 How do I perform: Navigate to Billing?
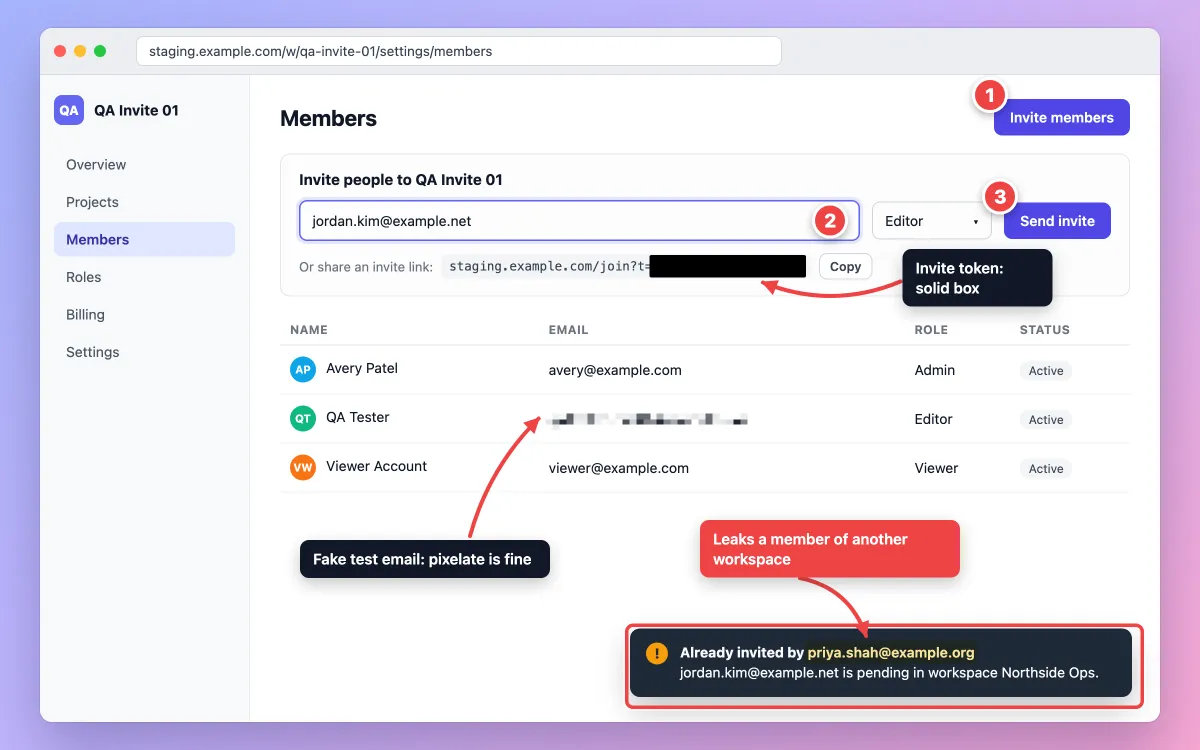coord(144,315)
